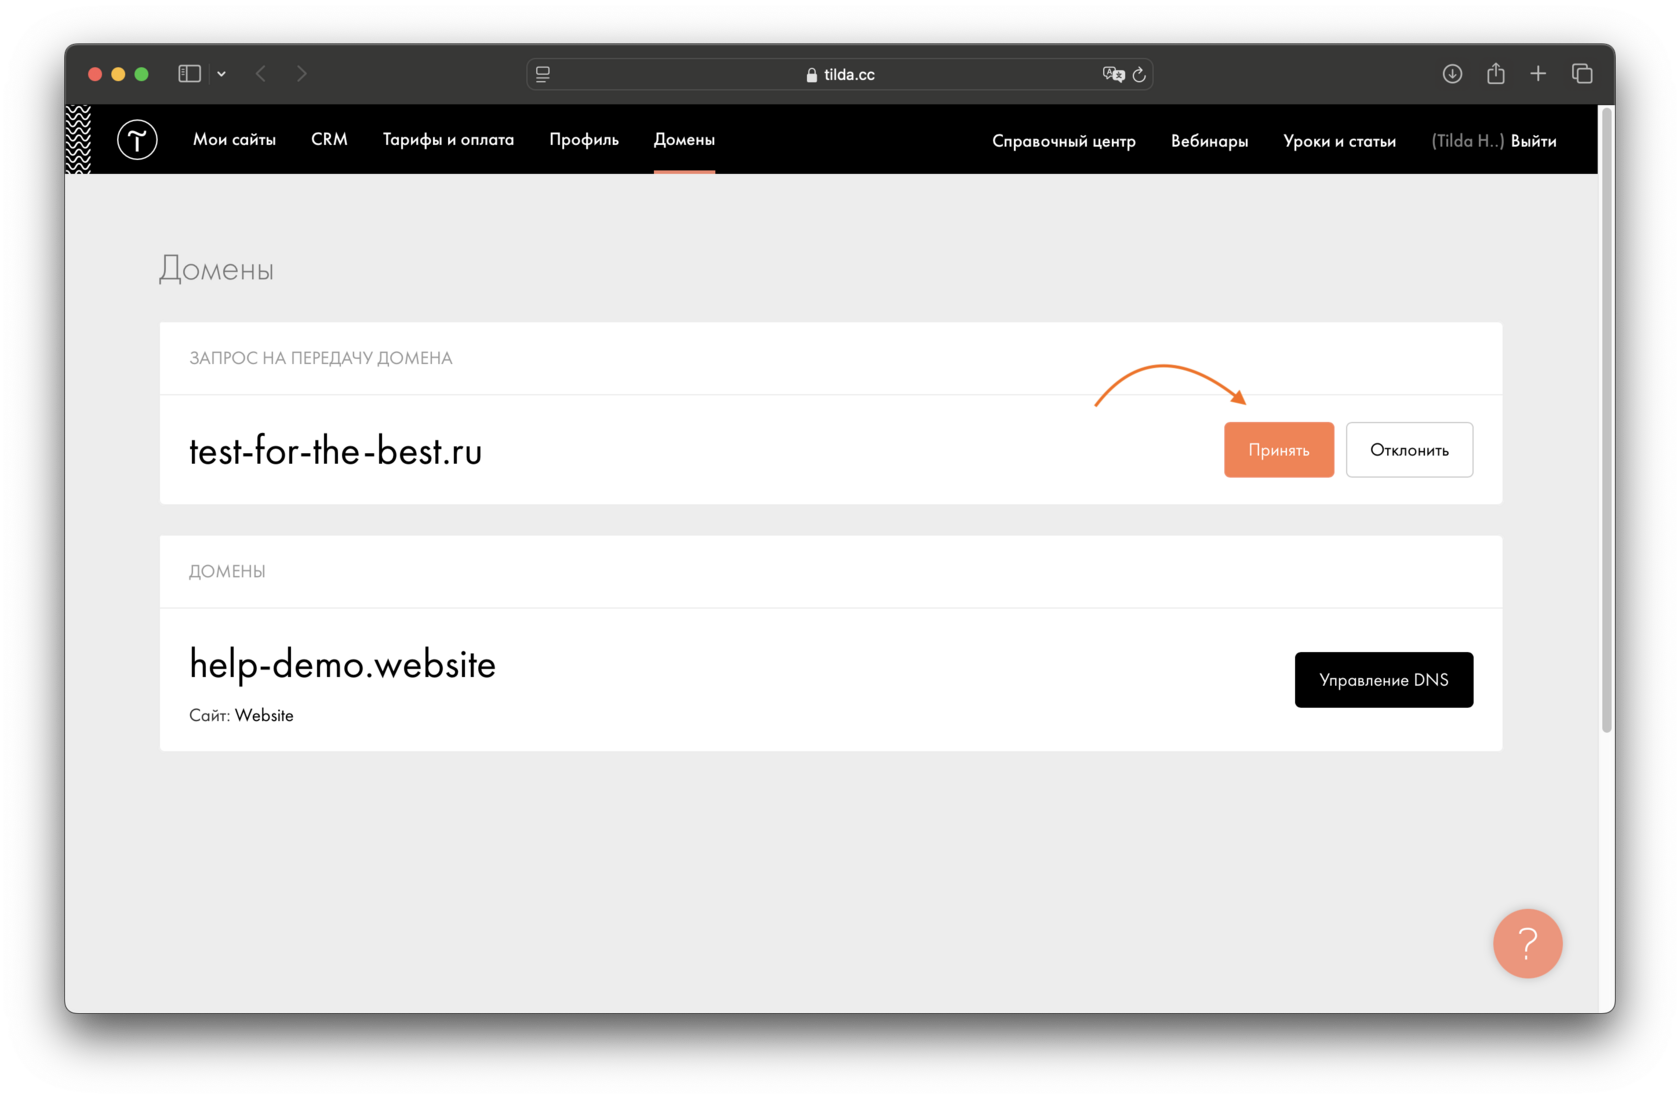This screenshot has height=1099, width=1680.
Task: Show the tab overview
Action: click(1582, 74)
